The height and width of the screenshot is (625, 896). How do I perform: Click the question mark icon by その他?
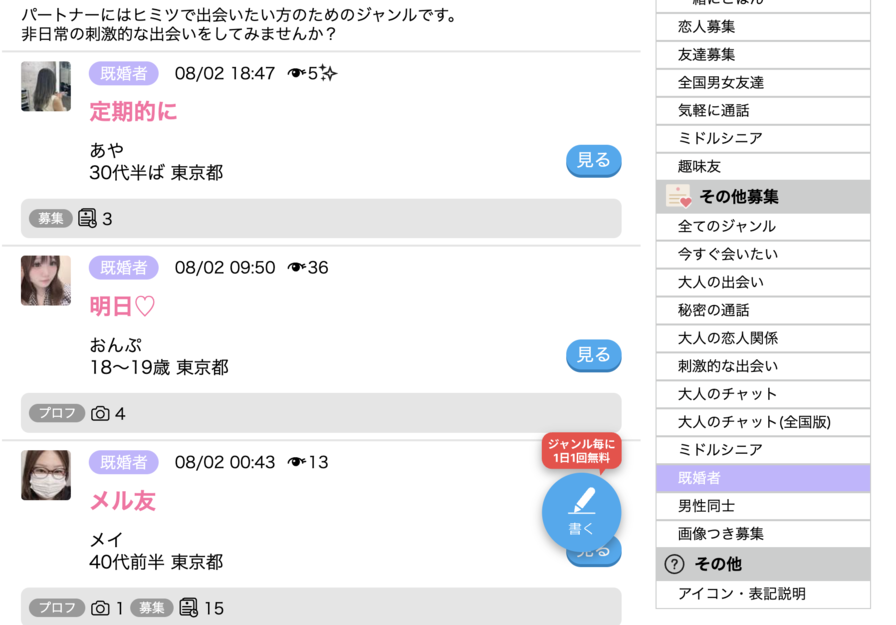pos(674,564)
